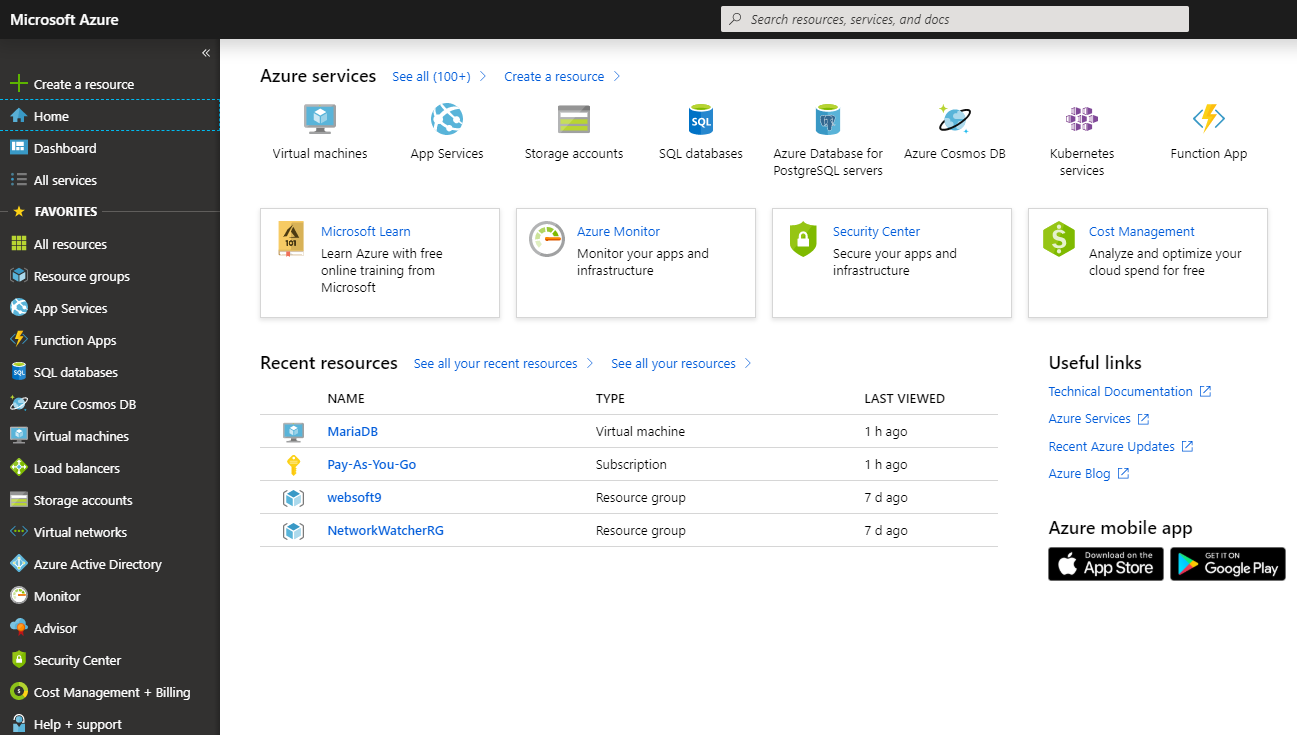Click See all your recent resources link
This screenshot has height=735, width=1297.
pyautogui.click(x=495, y=364)
